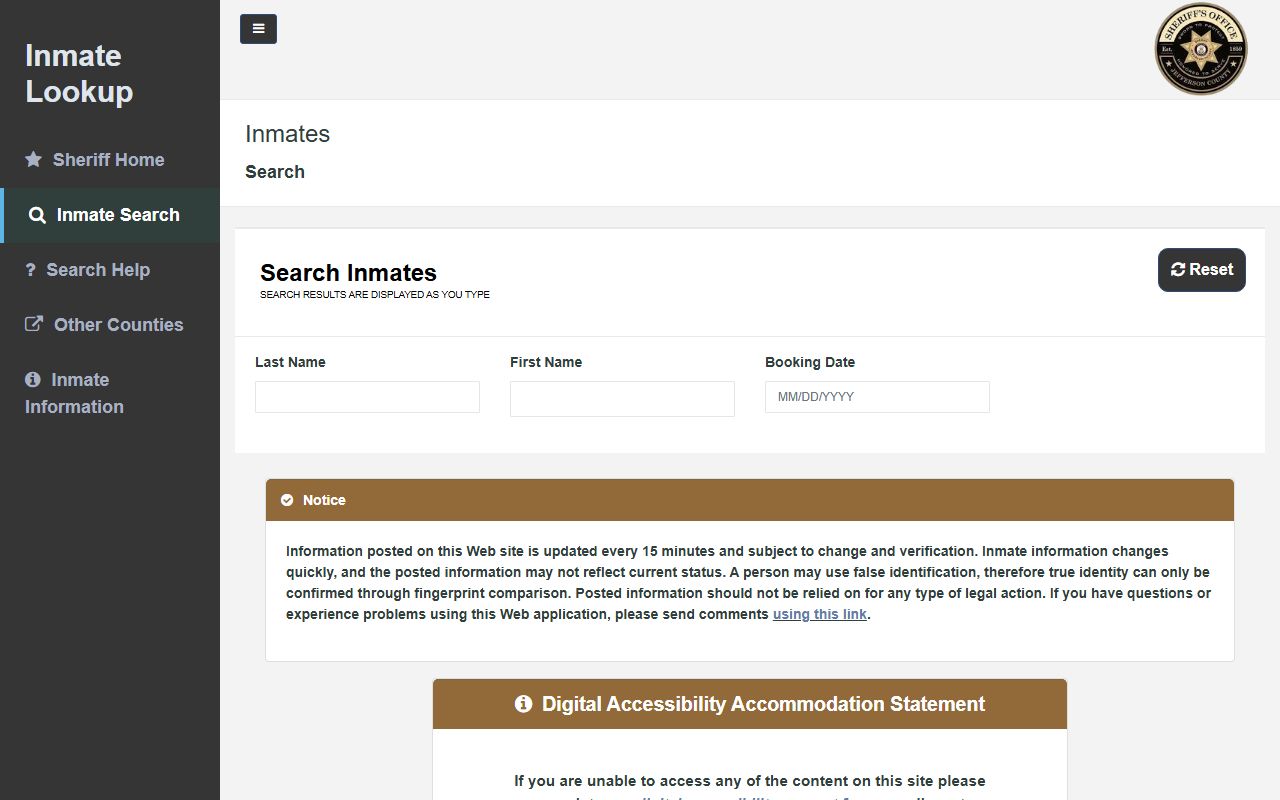Click the Search Inmates panel heading
The height and width of the screenshot is (800, 1280).
(x=348, y=273)
